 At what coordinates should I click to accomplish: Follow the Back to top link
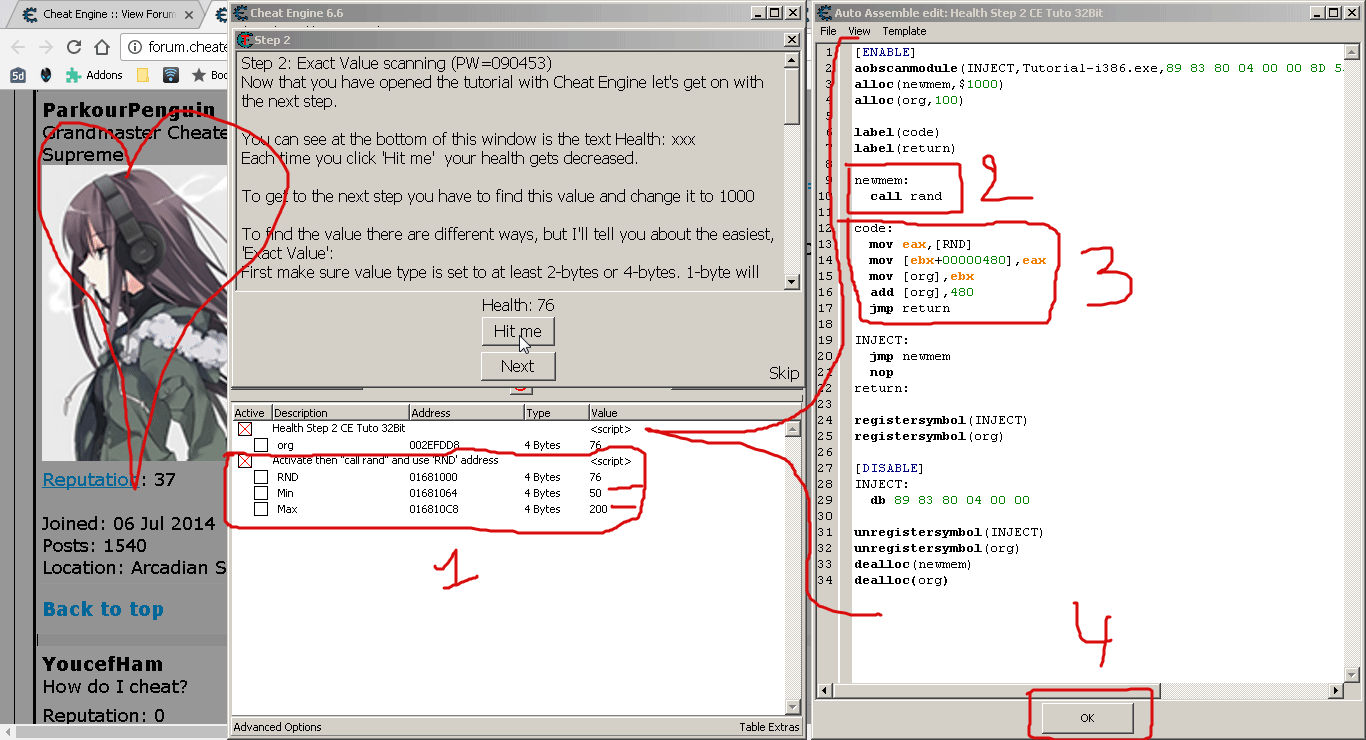pyautogui.click(x=103, y=609)
